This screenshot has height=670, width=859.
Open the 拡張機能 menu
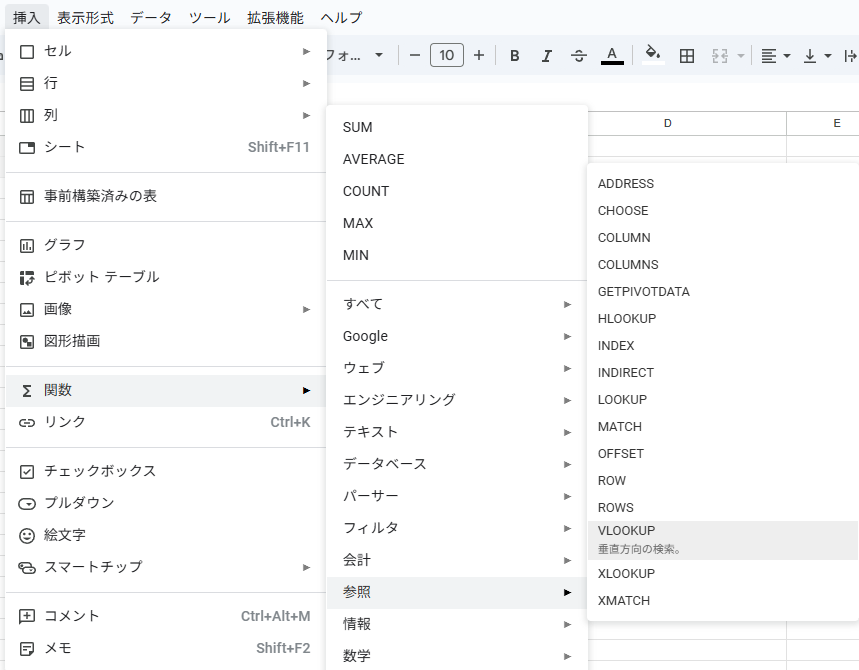(x=275, y=18)
